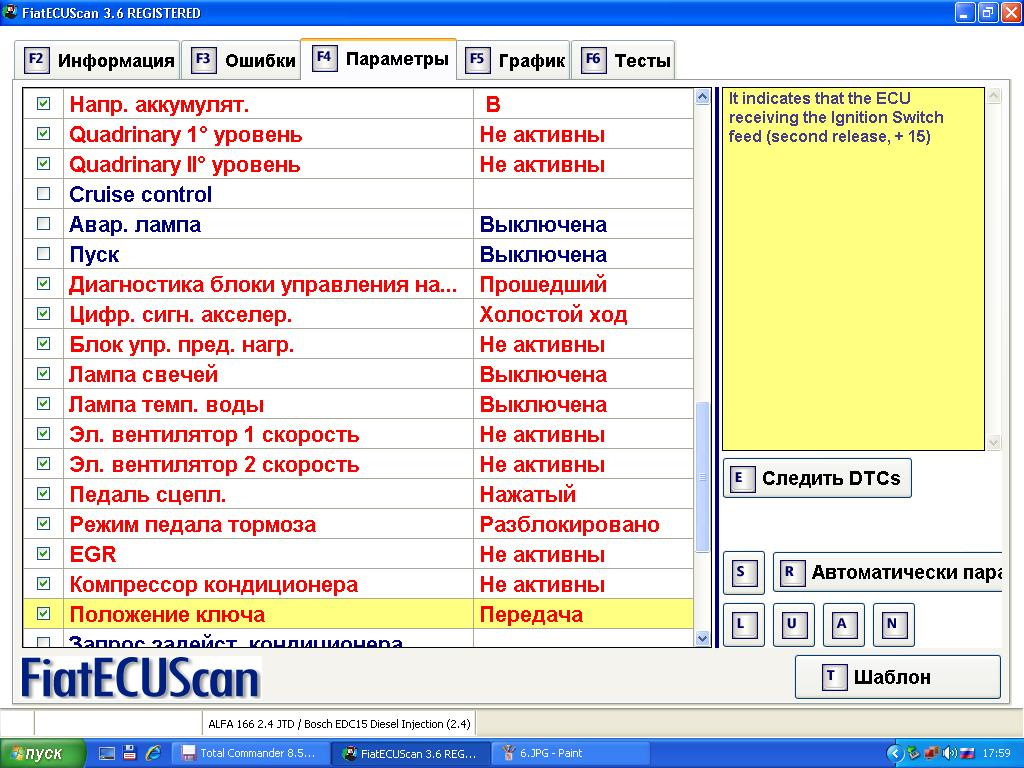This screenshot has height=768, width=1024.
Task: Click the Russian language flag tray icon
Action: (x=967, y=753)
